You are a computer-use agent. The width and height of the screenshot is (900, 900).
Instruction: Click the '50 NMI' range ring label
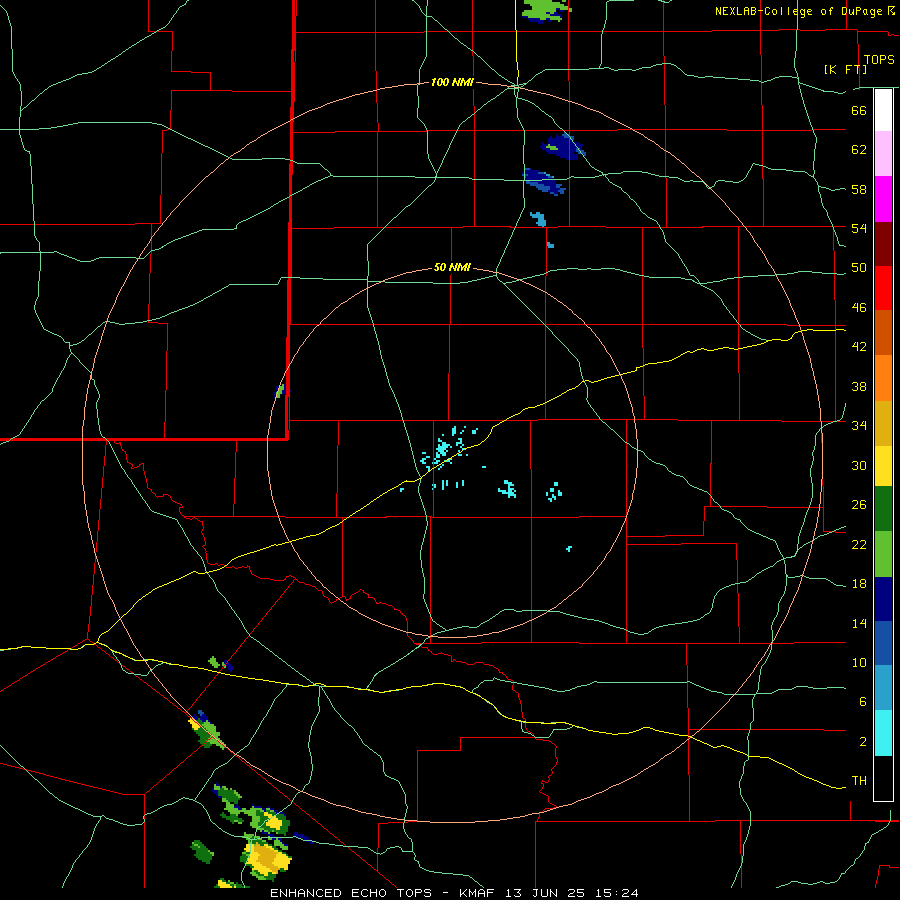(452, 267)
